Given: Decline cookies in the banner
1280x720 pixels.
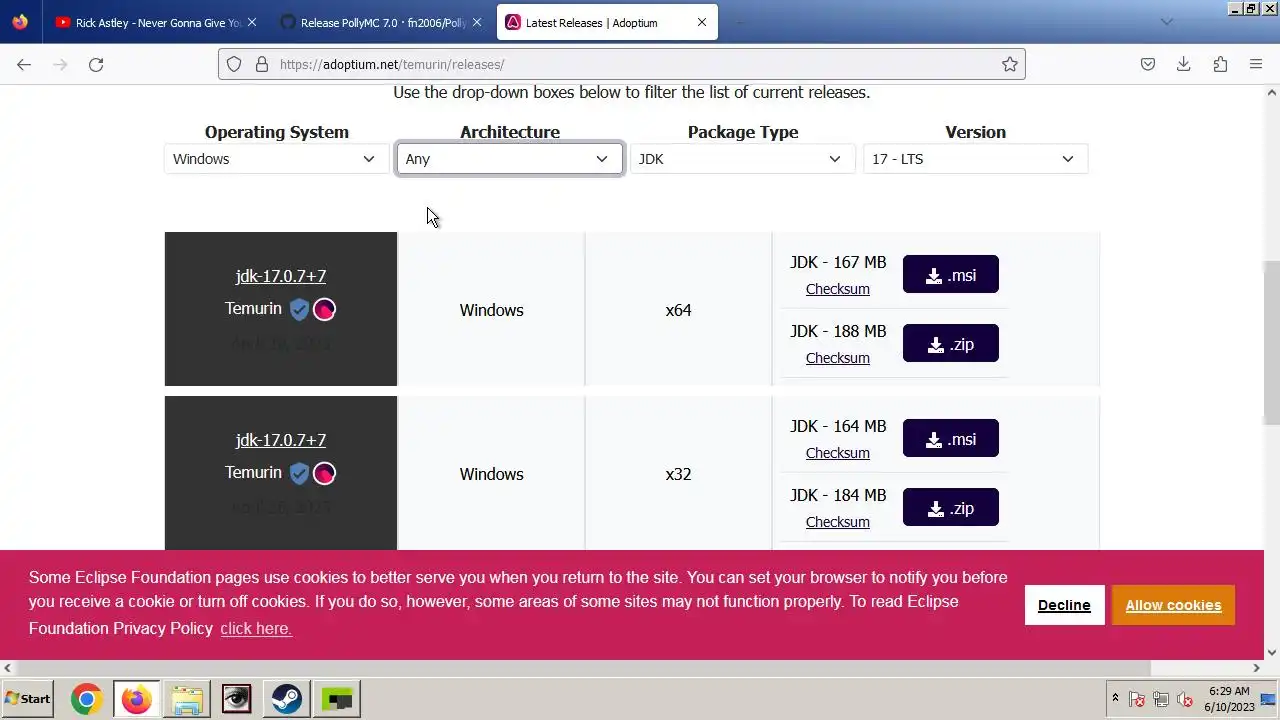Looking at the screenshot, I should [1064, 605].
